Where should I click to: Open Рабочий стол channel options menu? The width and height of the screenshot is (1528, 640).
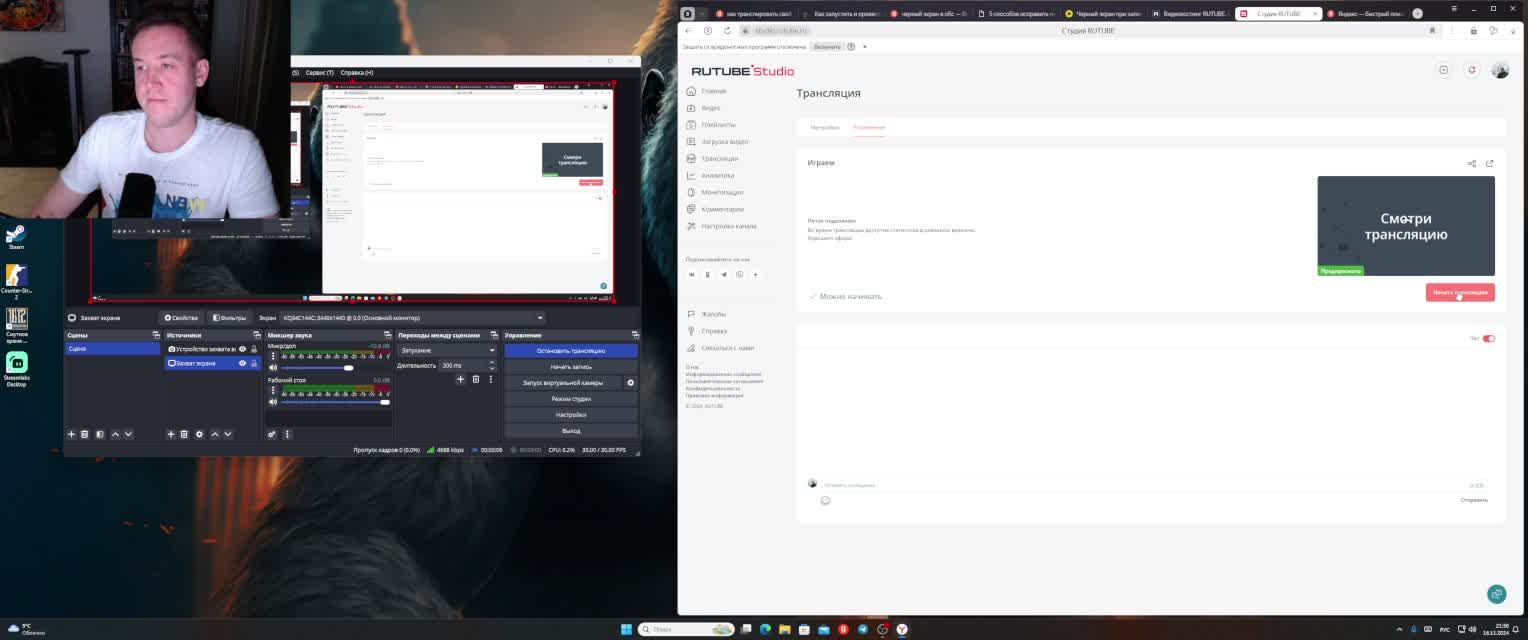point(273,390)
